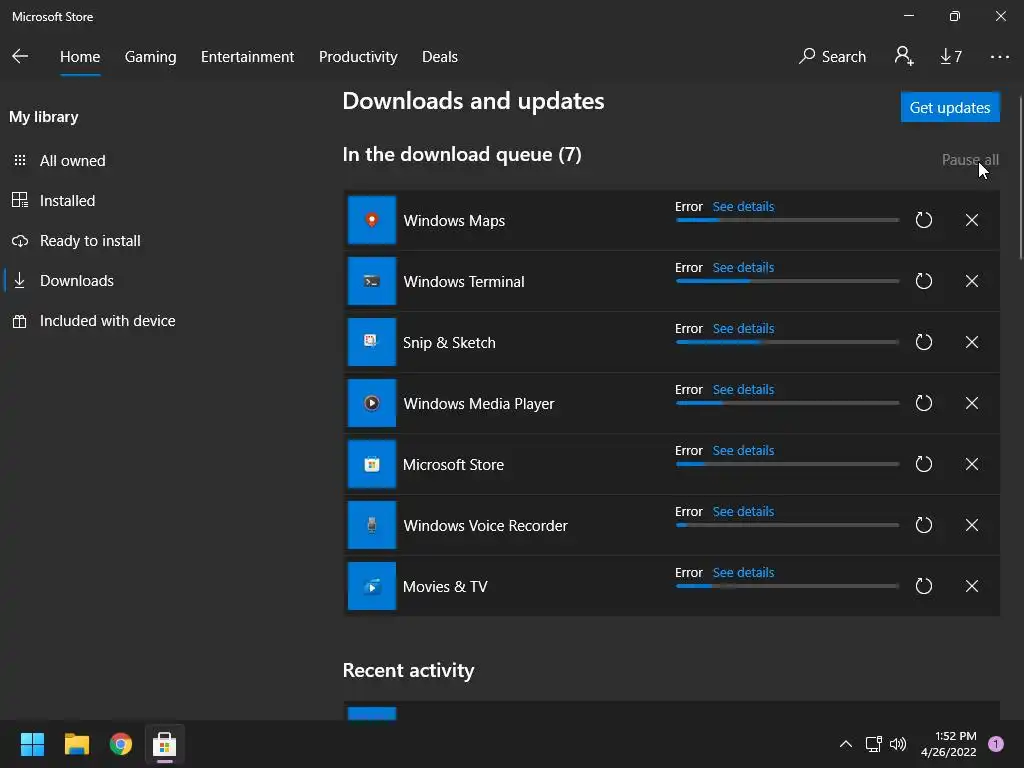Click the Windows Maps progress bar

(x=788, y=220)
